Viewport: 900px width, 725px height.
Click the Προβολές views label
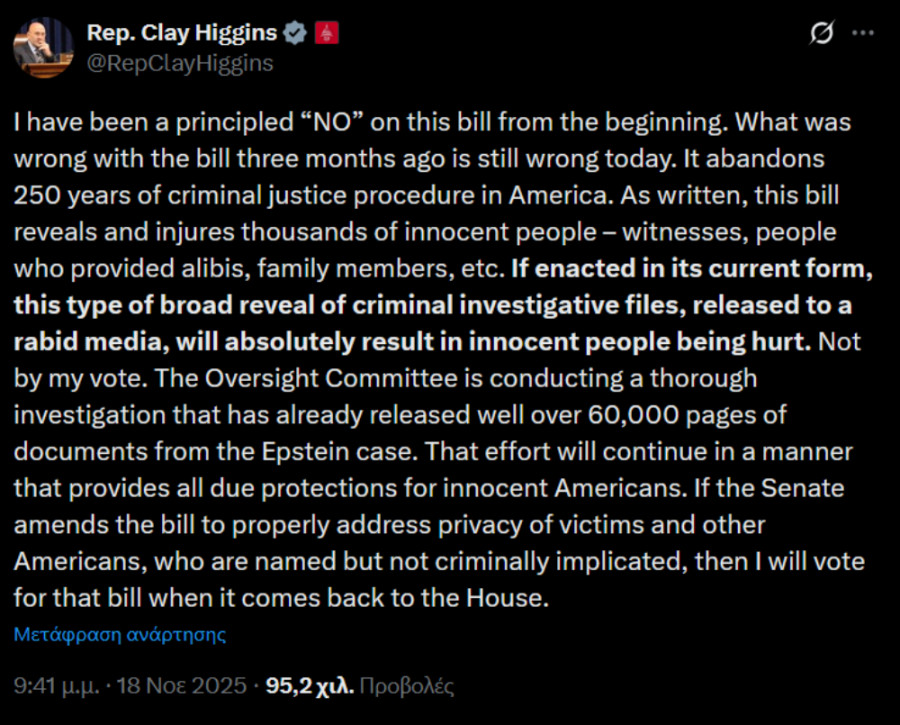click(406, 687)
